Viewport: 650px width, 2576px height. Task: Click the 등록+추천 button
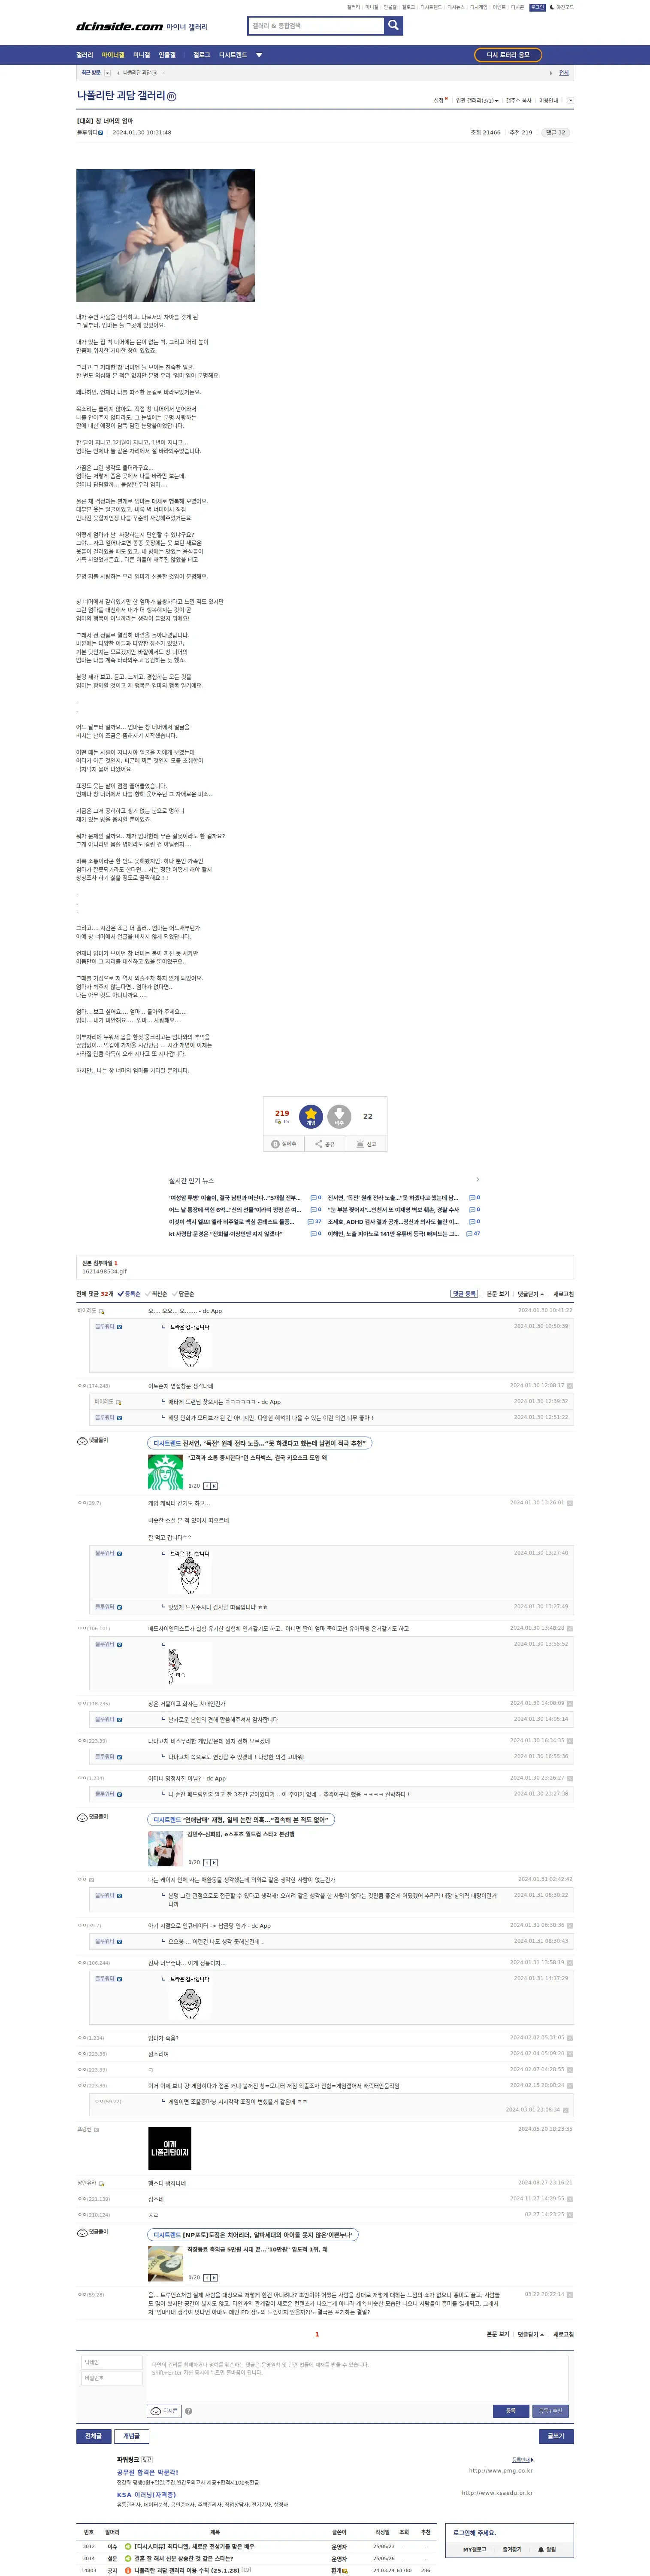[x=551, y=2411]
